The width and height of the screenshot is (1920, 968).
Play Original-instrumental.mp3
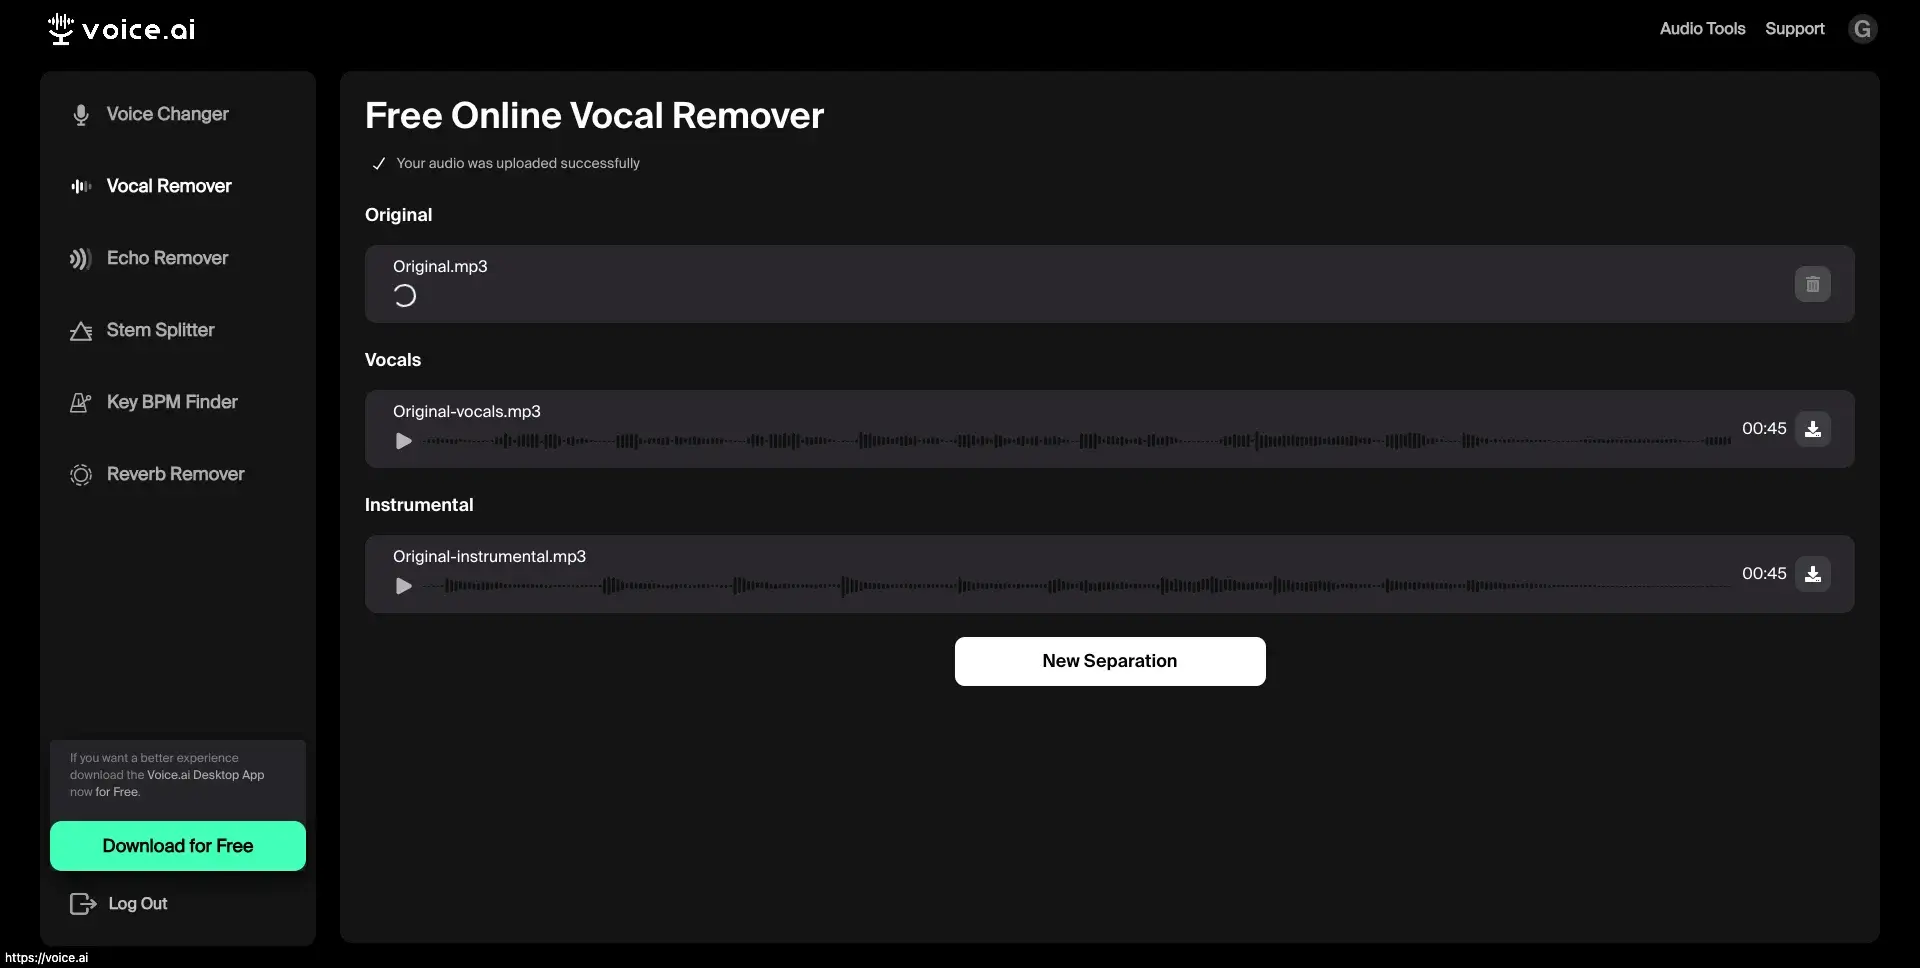pyautogui.click(x=403, y=586)
